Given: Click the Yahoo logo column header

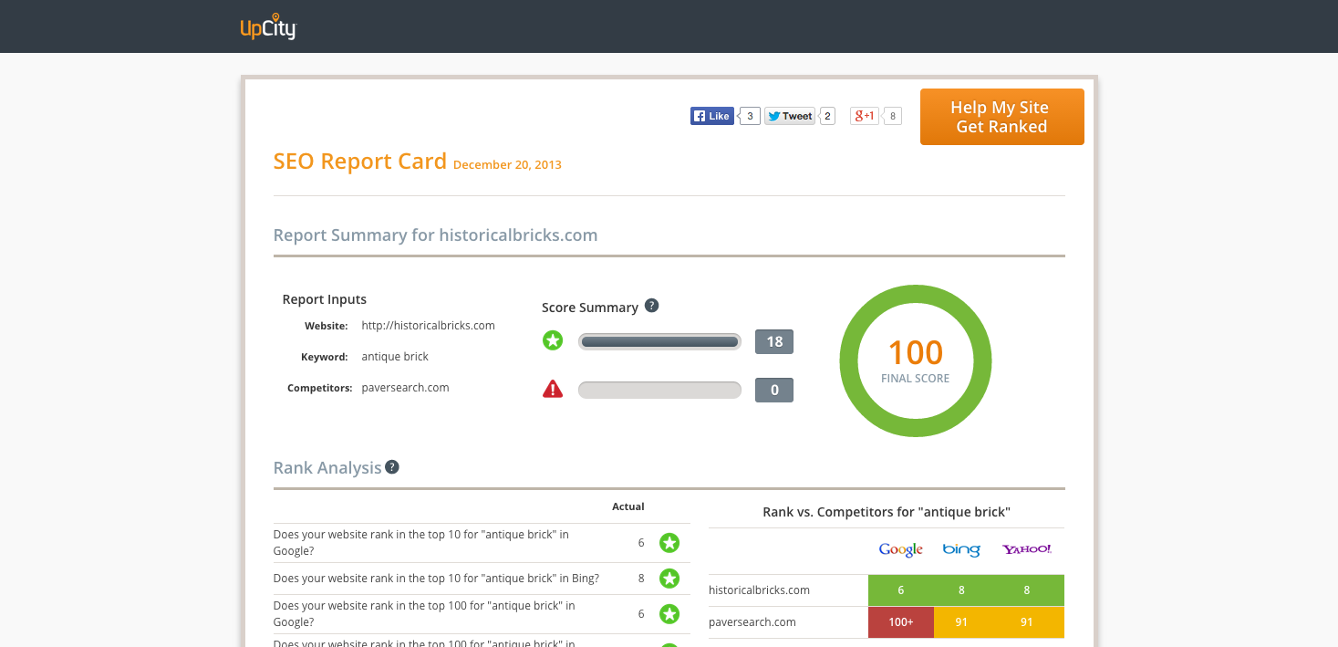Looking at the screenshot, I should coord(1027,549).
